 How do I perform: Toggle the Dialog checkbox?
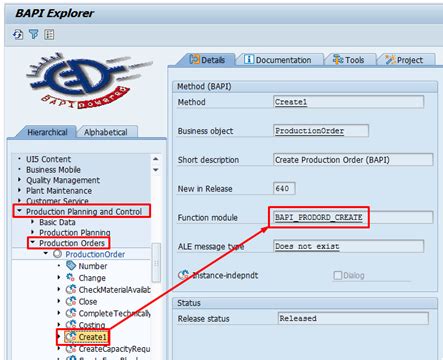click(338, 275)
